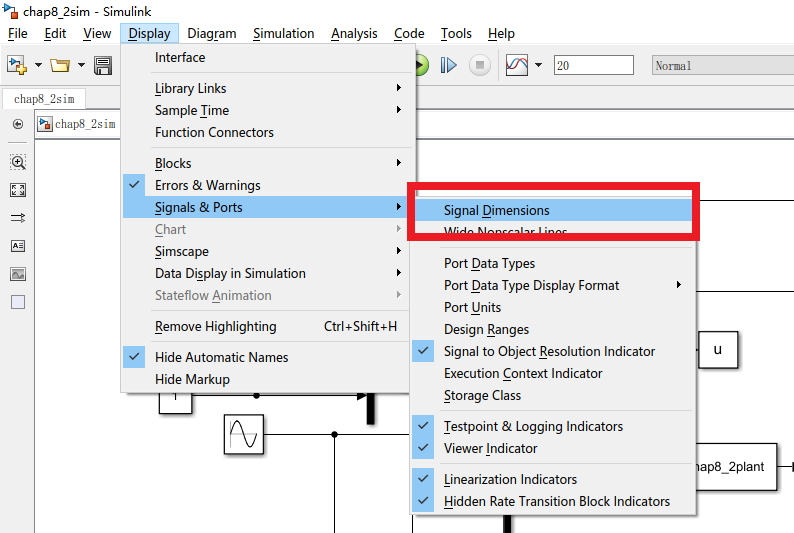Choose Interface in the Display menu
The image size is (794, 533).
[x=266, y=58]
